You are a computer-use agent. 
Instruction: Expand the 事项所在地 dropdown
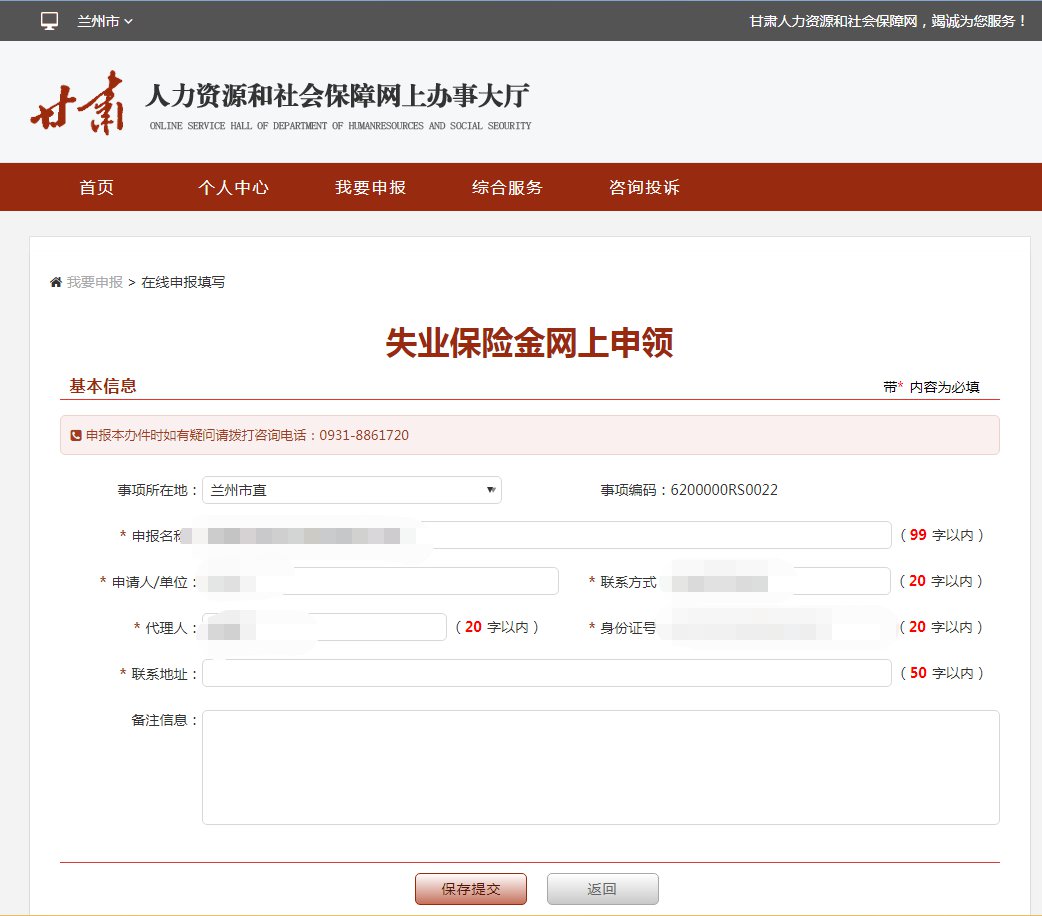tap(351, 490)
